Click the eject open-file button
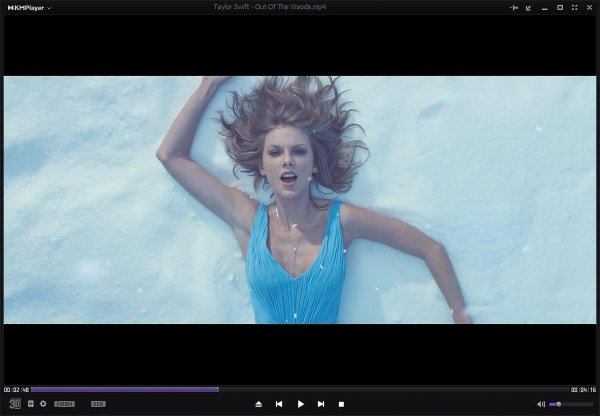This screenshot has height=416, width=600. (259, 404)
